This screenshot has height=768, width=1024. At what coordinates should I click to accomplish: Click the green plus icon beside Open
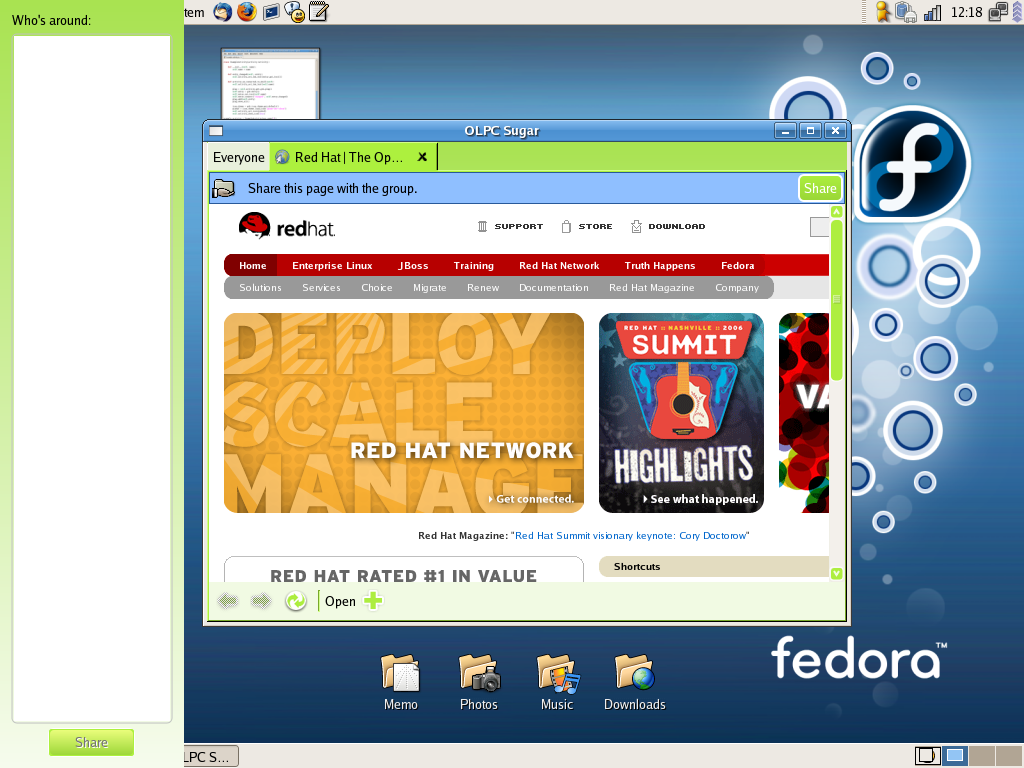(x=373, y=601)
